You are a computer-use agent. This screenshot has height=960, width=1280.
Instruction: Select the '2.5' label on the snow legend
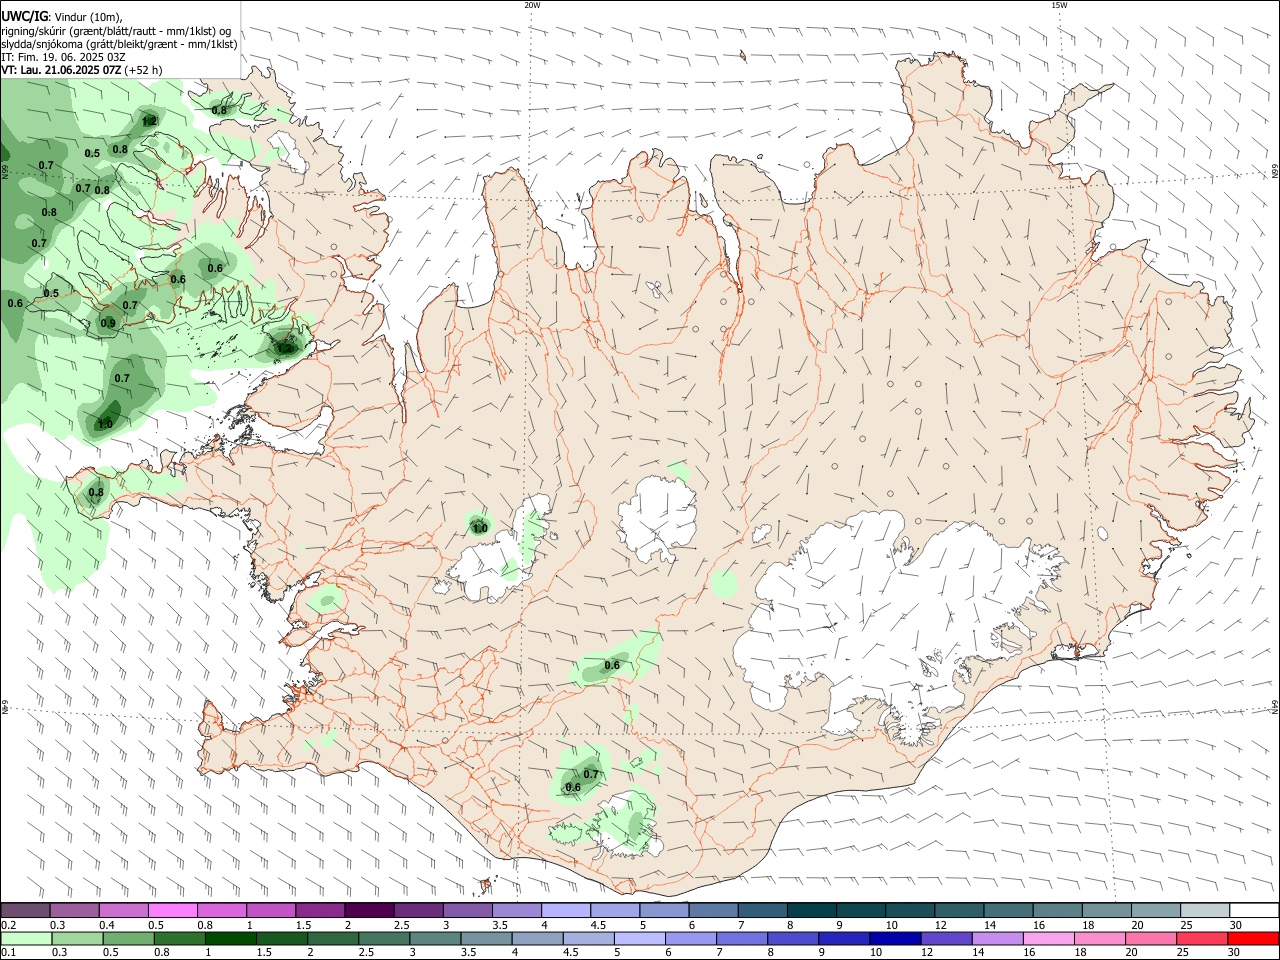click(x=401, y=925)
